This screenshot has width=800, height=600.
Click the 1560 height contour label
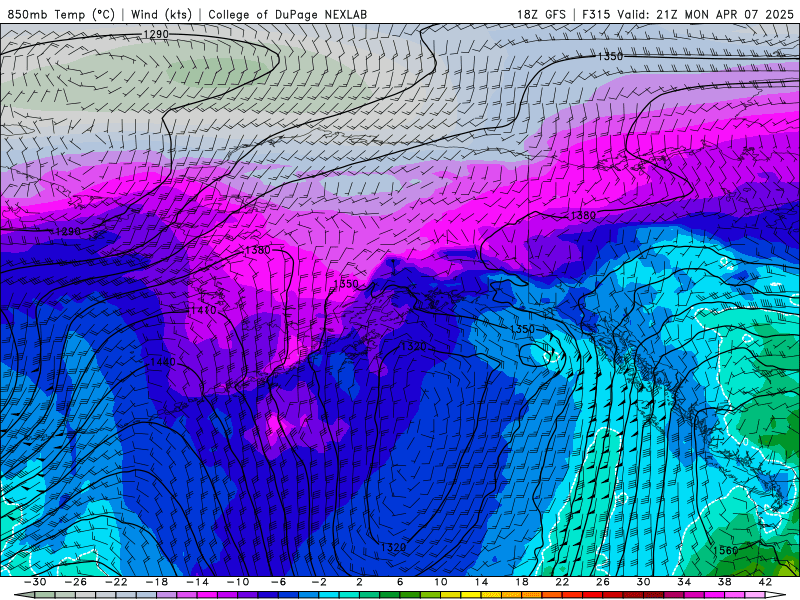(x=726, y=551)
